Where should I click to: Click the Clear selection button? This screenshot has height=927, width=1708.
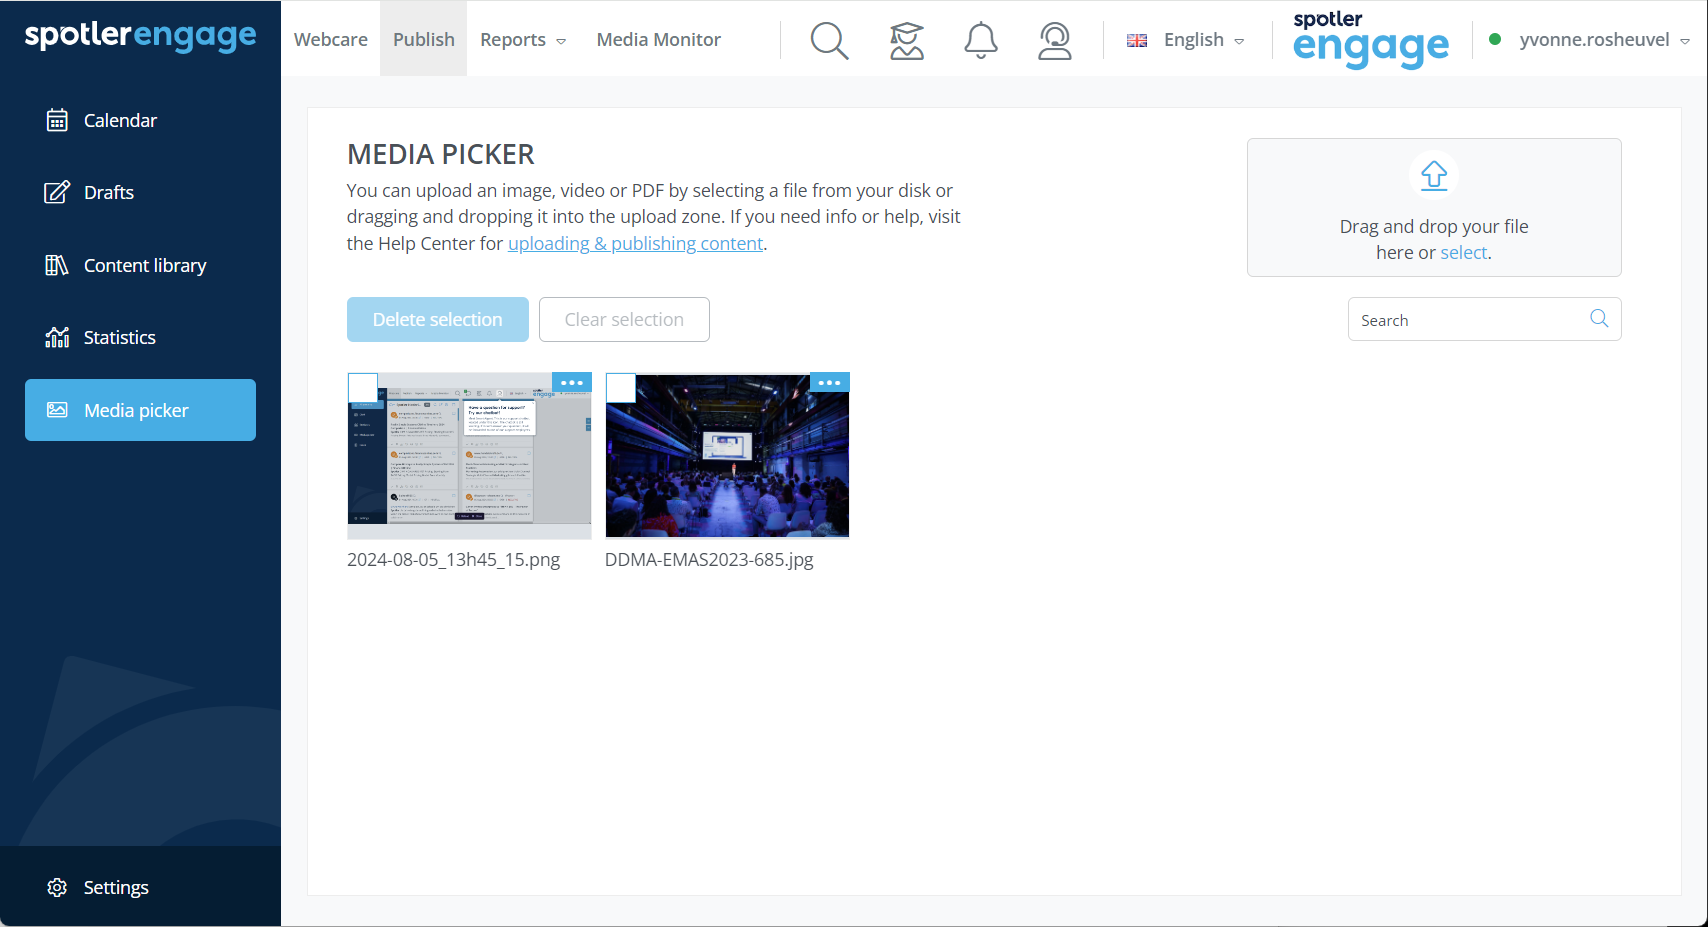point(624,319)
